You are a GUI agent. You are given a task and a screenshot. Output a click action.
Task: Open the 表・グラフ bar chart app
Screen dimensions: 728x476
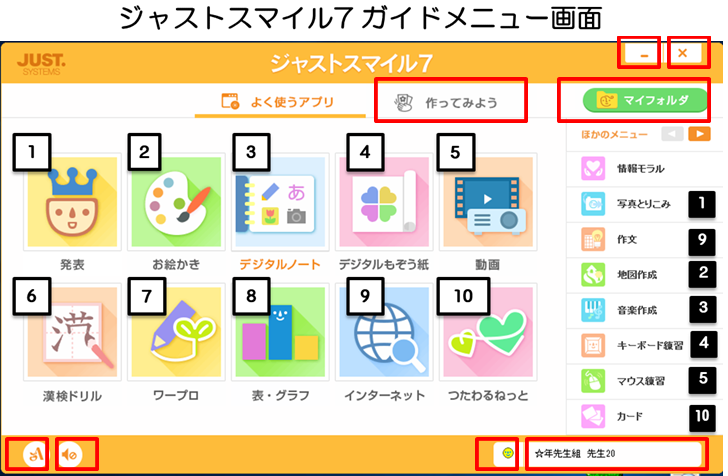[280, 332]
